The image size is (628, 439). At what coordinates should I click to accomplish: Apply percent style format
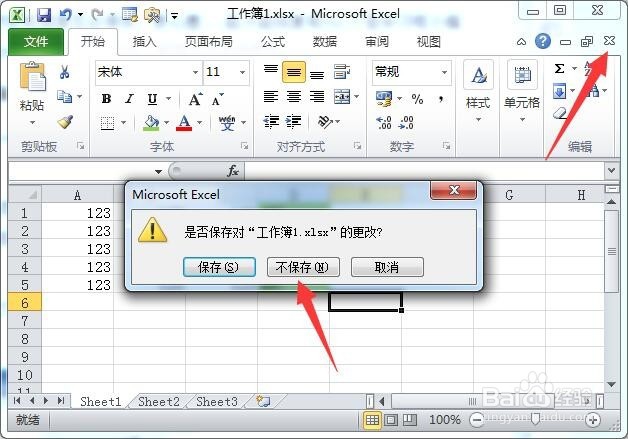417,99
